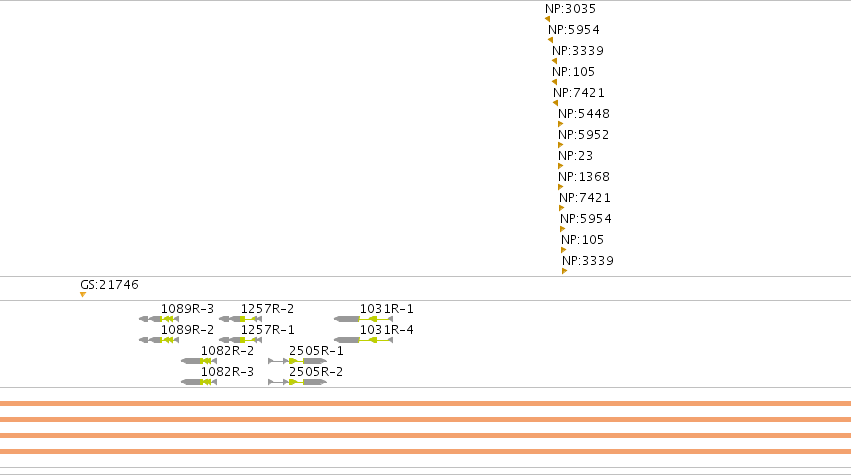Click the gene model glyph under 1089R-3
Image resolution: width=851 pixels, height=475 pixels.
[x=159, y=319]
